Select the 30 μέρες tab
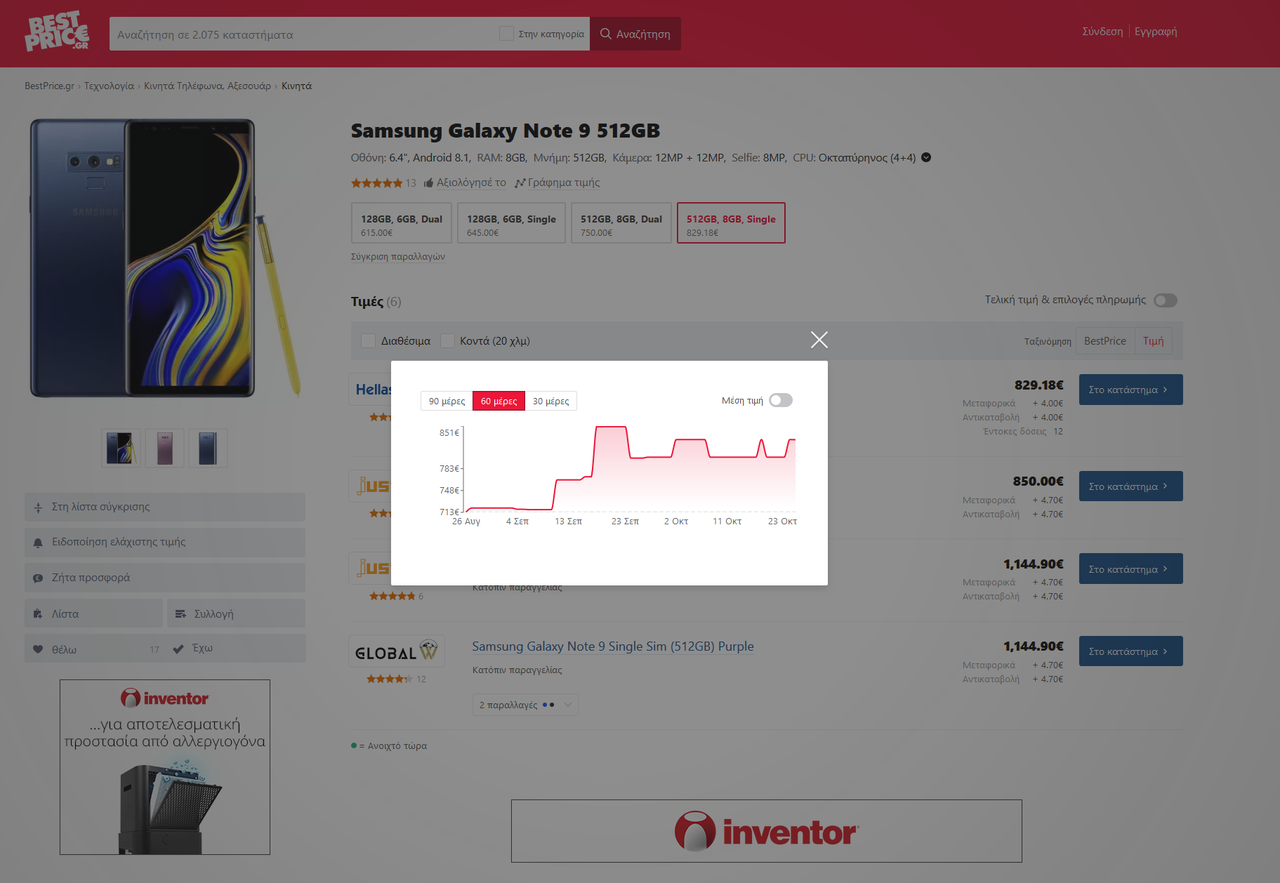 click(x=551, y=401)
